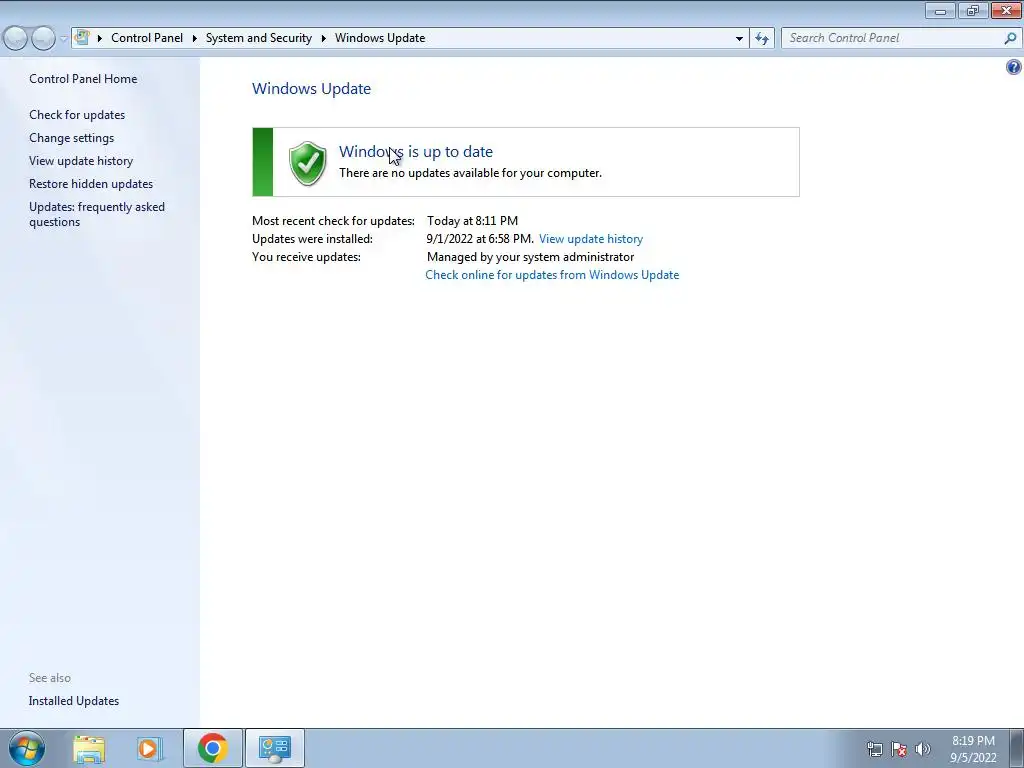The height and width of the screenshot is (768, 1024).
Task: Select Control Panel breadcrumb segment
Action: pos(147,38)
